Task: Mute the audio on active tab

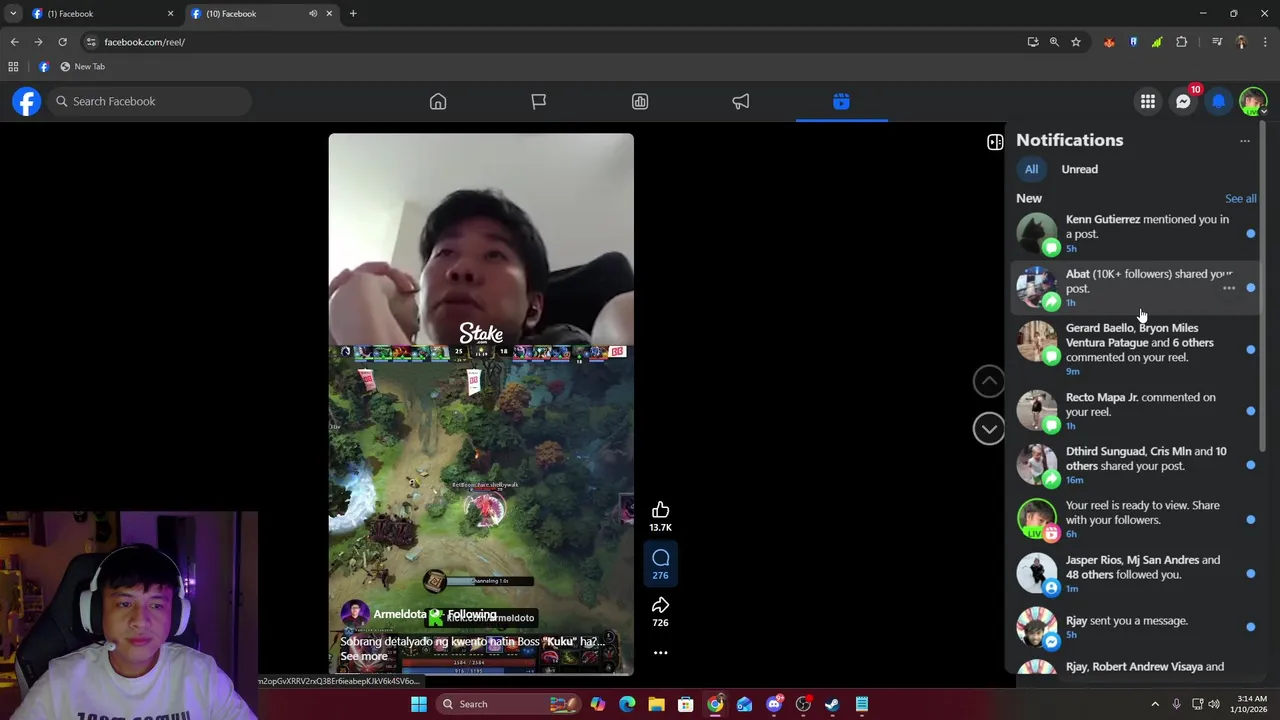Action: [313, 14]
